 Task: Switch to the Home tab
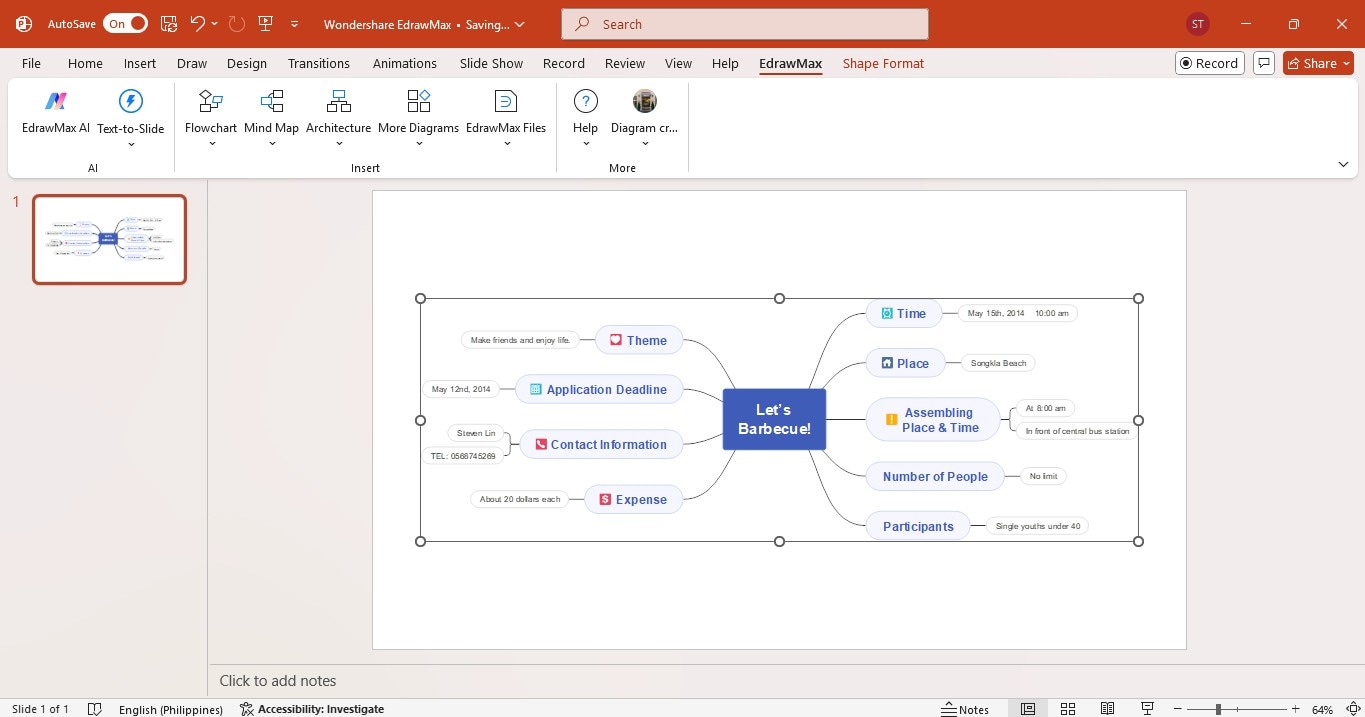point(85,63)
